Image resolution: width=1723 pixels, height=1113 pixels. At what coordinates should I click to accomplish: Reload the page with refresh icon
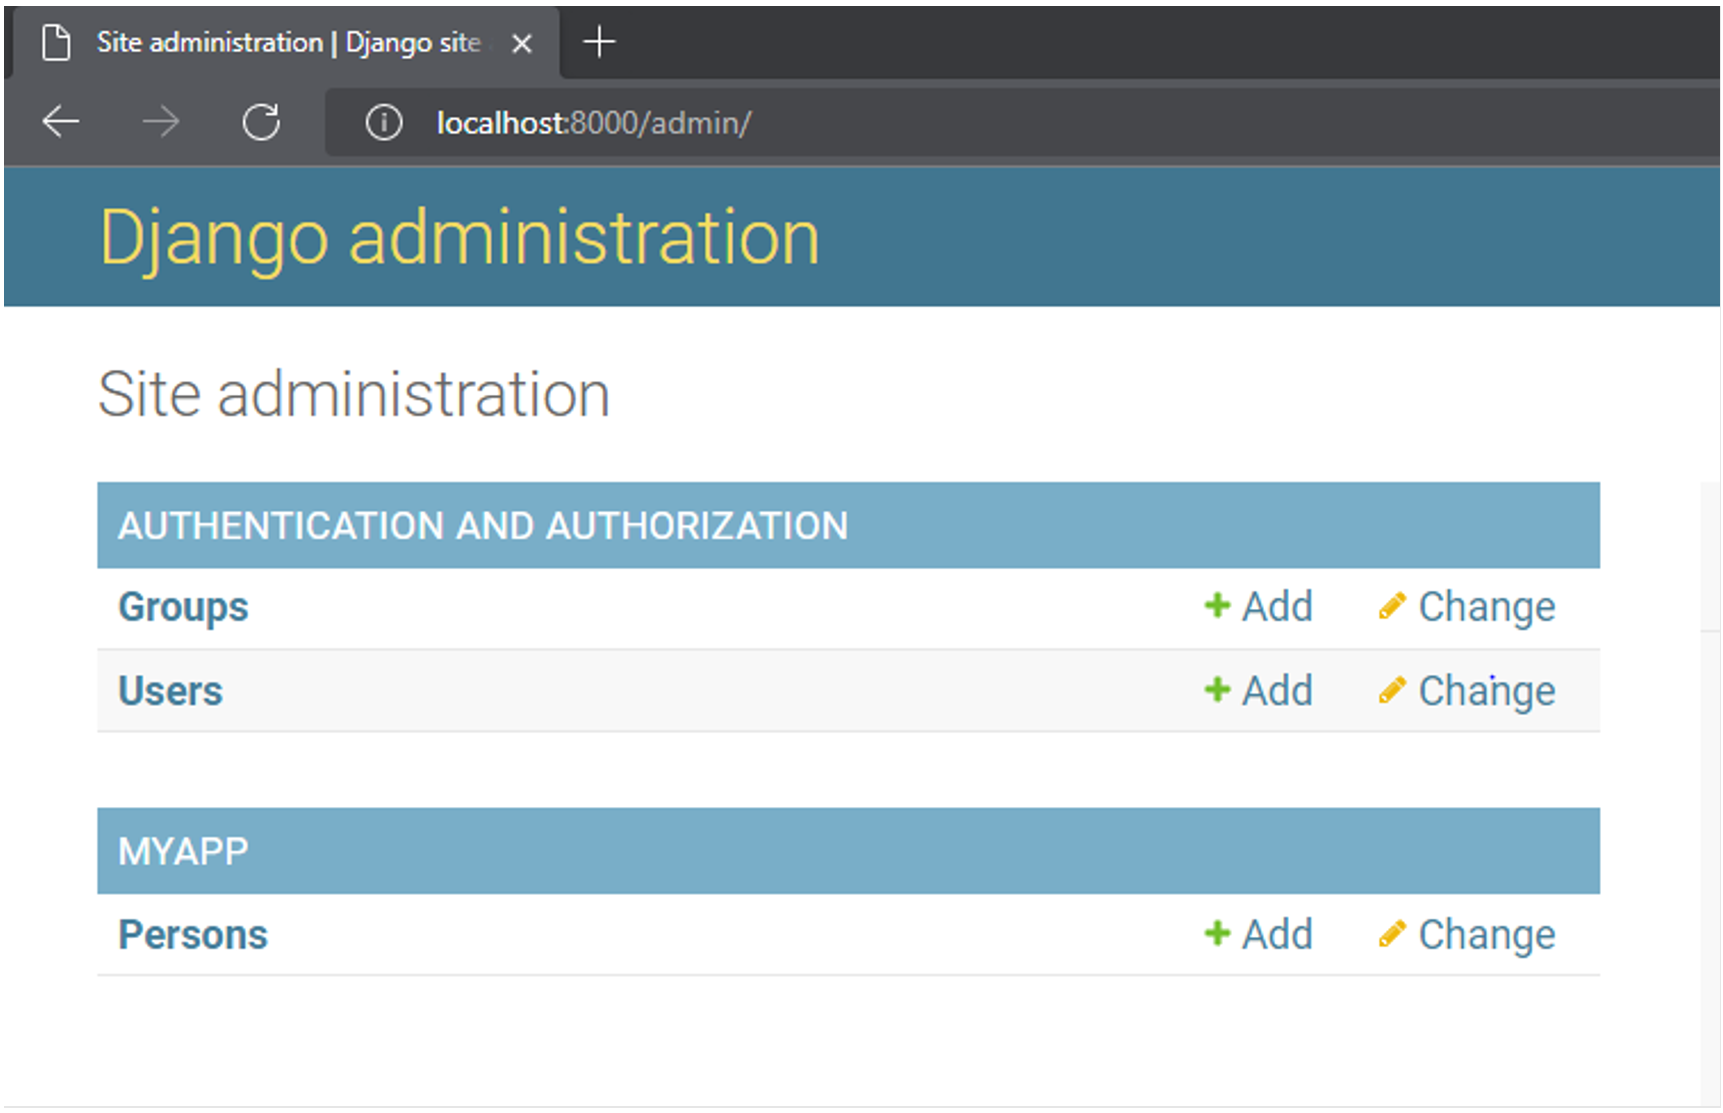click(x=261, y=122)
